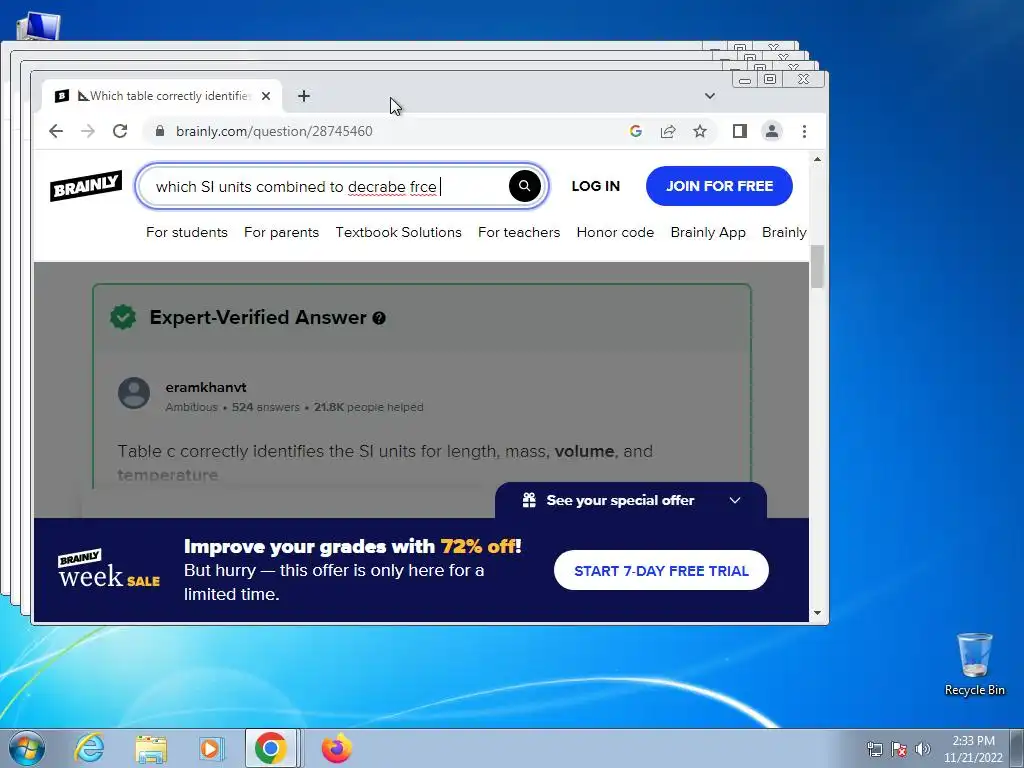
Task: Reload the Brainly page
Action: click(120, 131)
